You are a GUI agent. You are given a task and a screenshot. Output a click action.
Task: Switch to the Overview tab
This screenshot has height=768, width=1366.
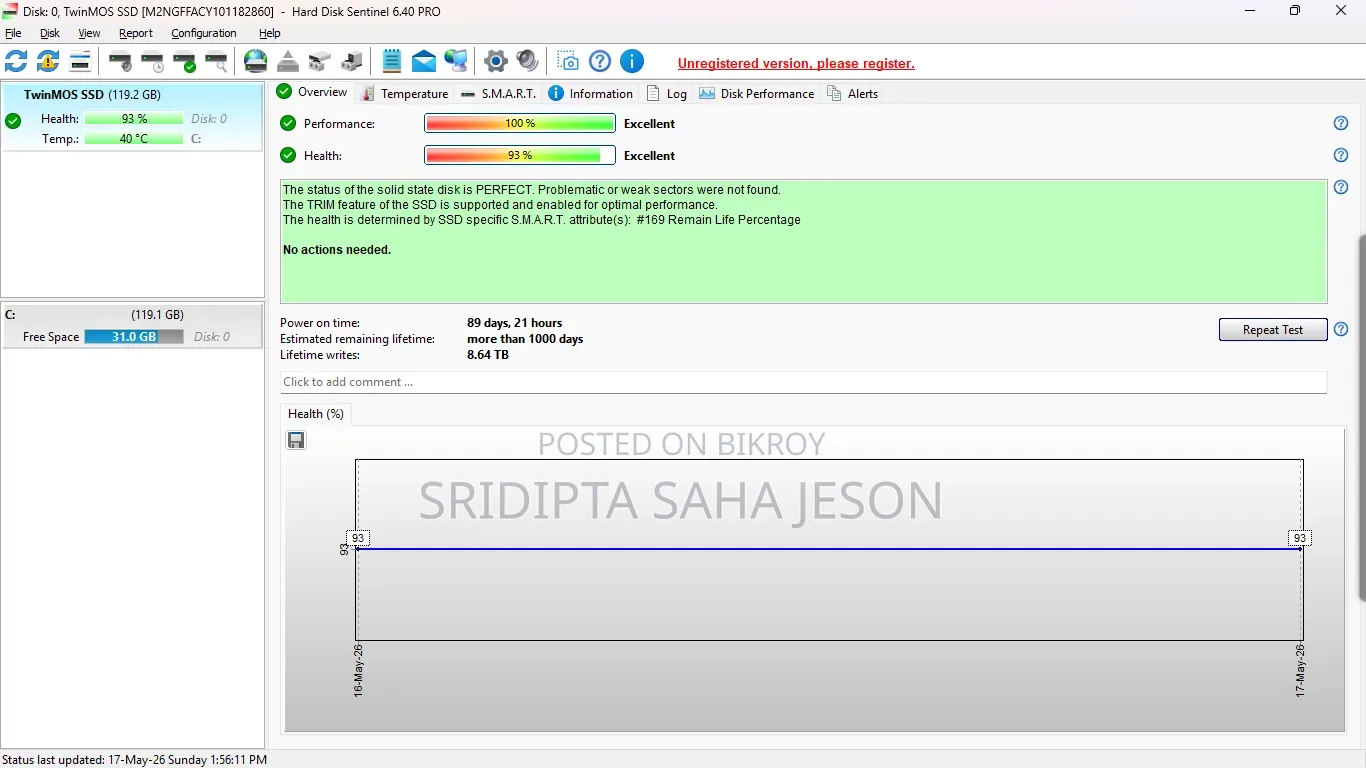tap(312, 92)
